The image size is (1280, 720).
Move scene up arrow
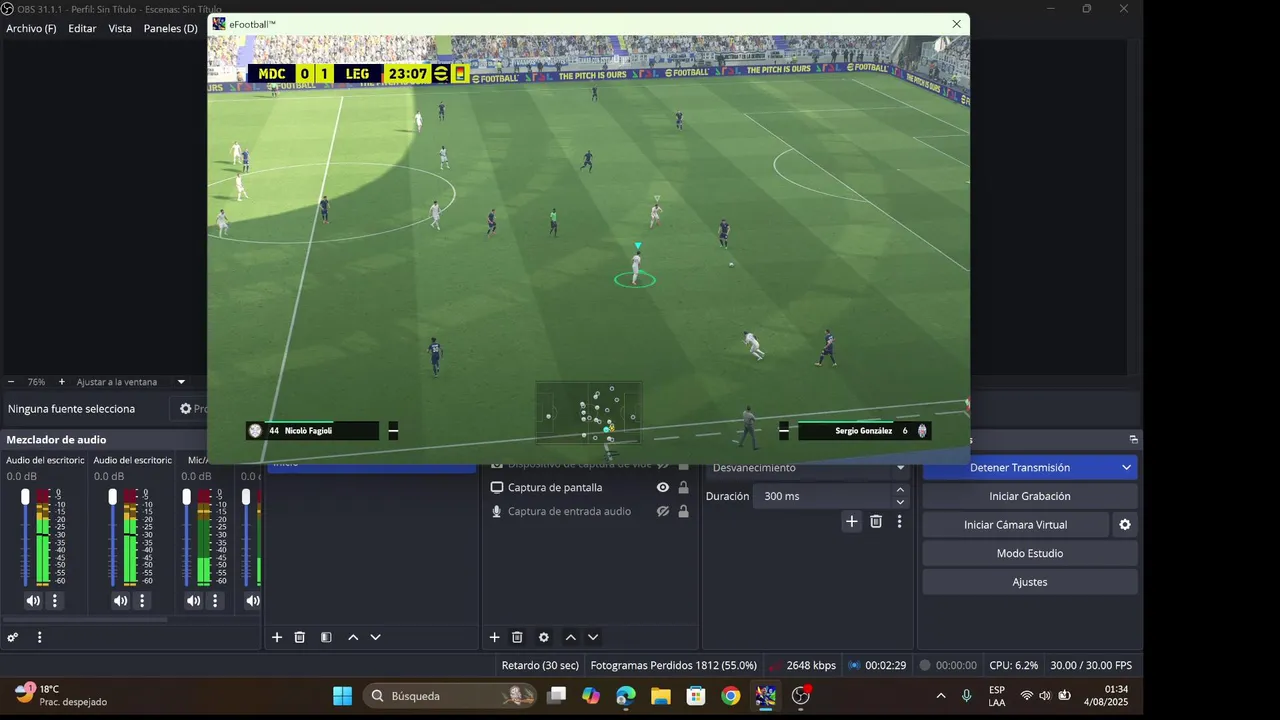tap(353, 637)
